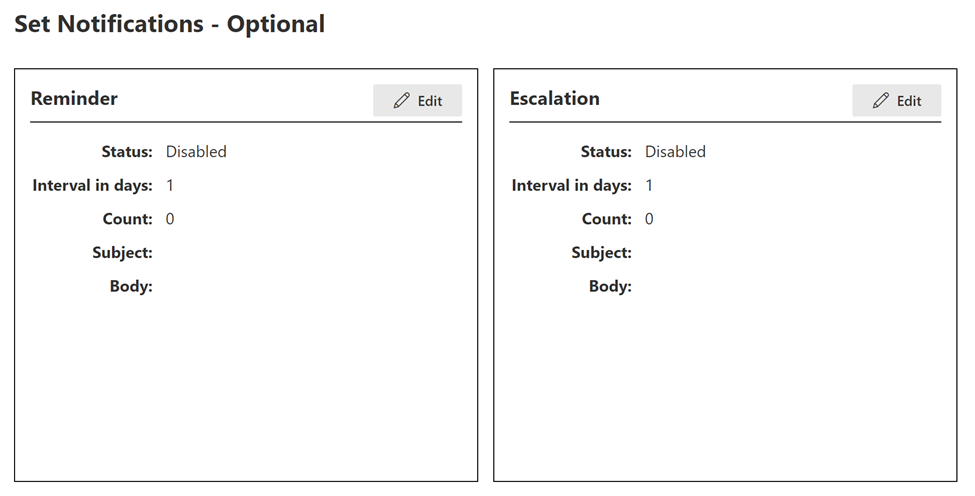Screen dimensions: 975x496
Task: Click the pencil icon in Reminder card
Action: pyautogui.click(x=402, y=101)
